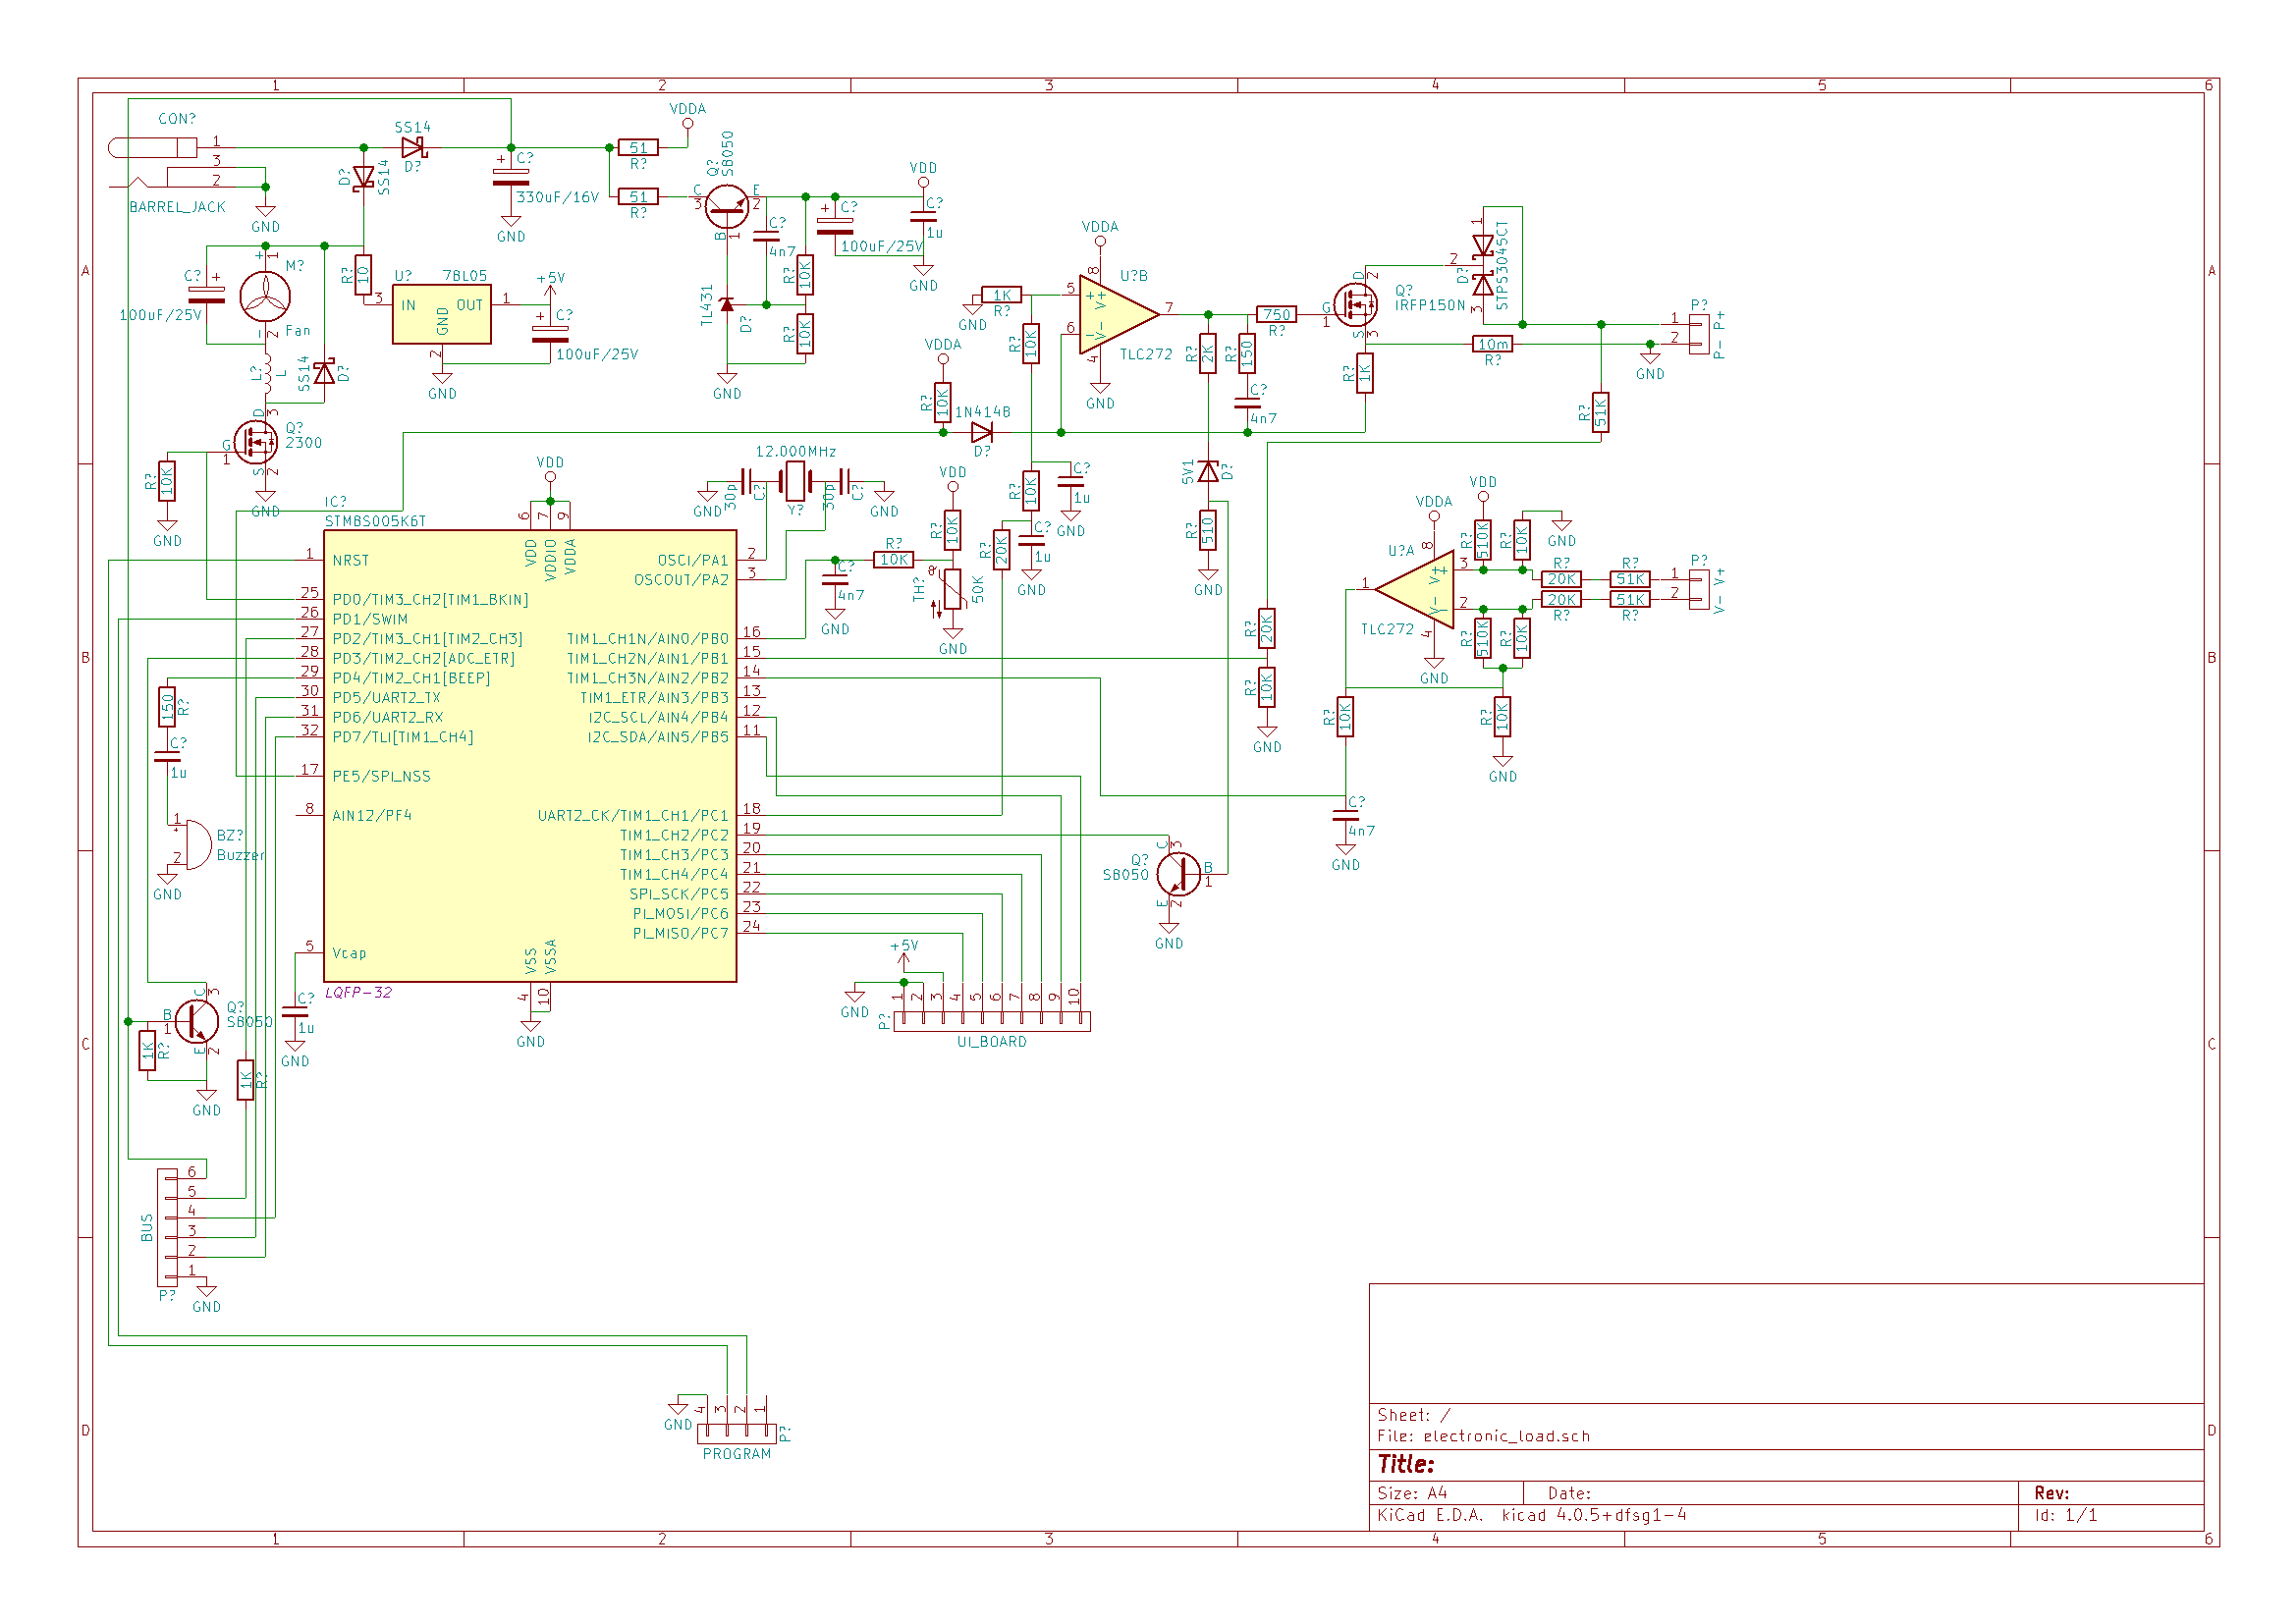Select the STPS3045CT dual diode symbol
2296x1623 pixels.
pos(1483,266)
